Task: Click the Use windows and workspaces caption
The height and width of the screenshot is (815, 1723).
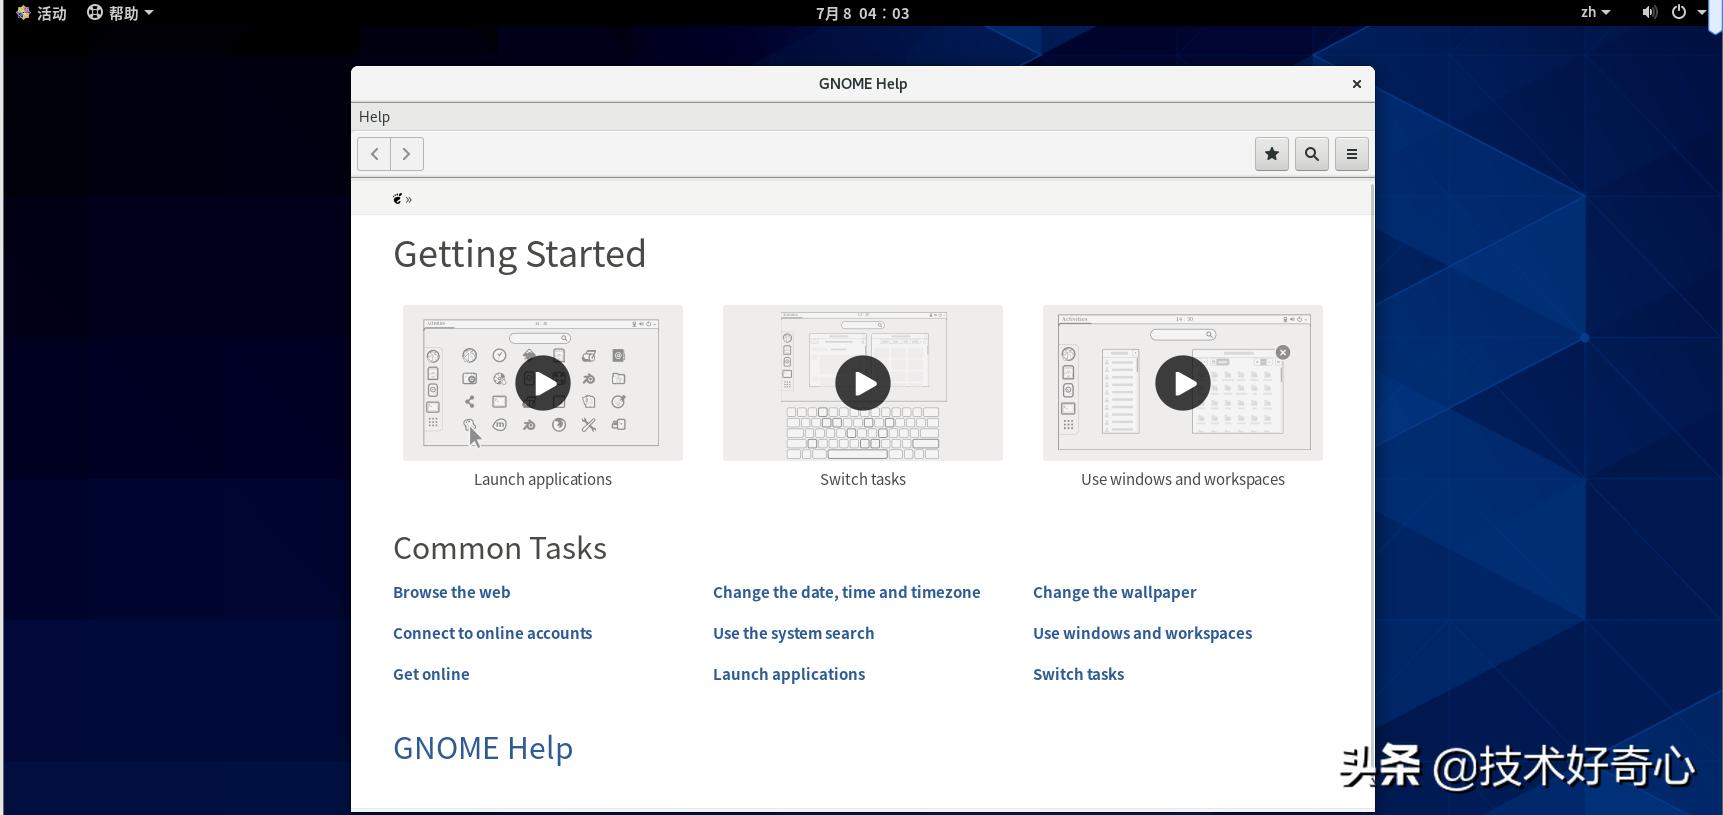Action: [x=1183, y=479]
